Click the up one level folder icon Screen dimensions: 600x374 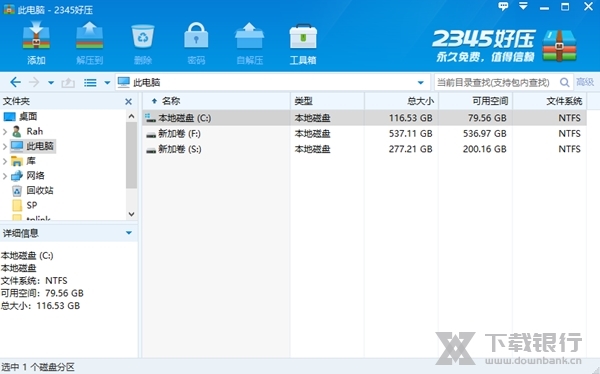click(x=68, y=82)
